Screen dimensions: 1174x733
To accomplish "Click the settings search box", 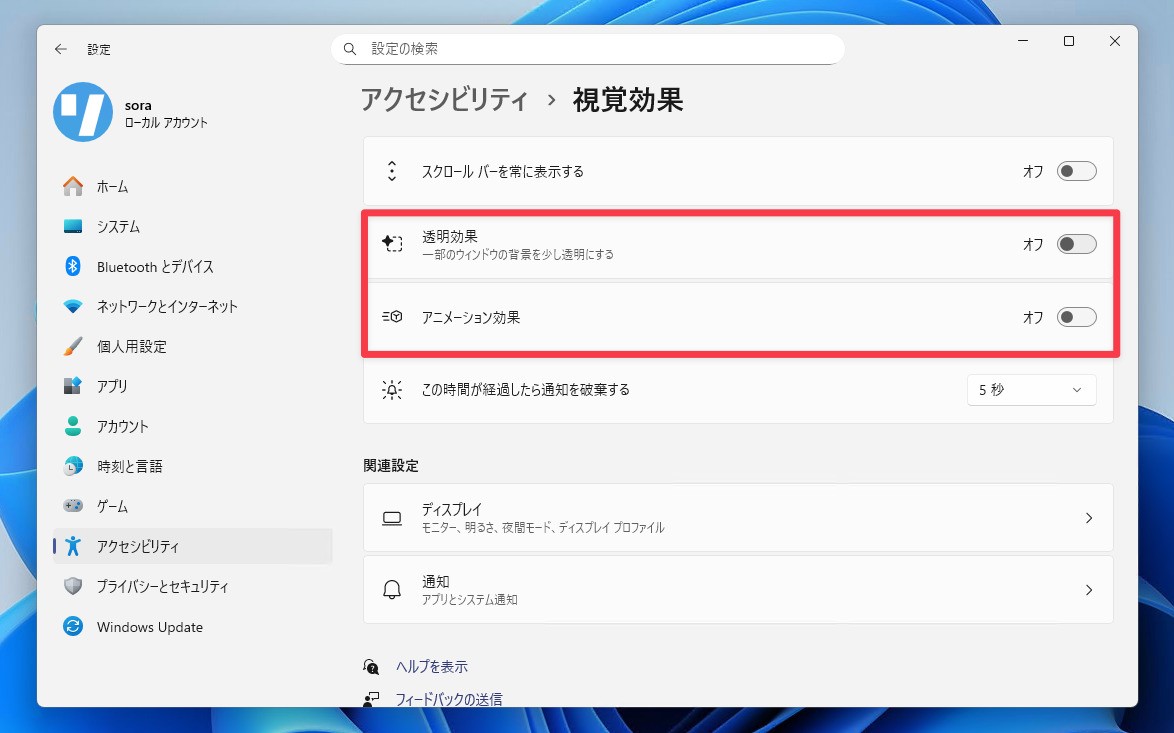I will pos(588,49).
